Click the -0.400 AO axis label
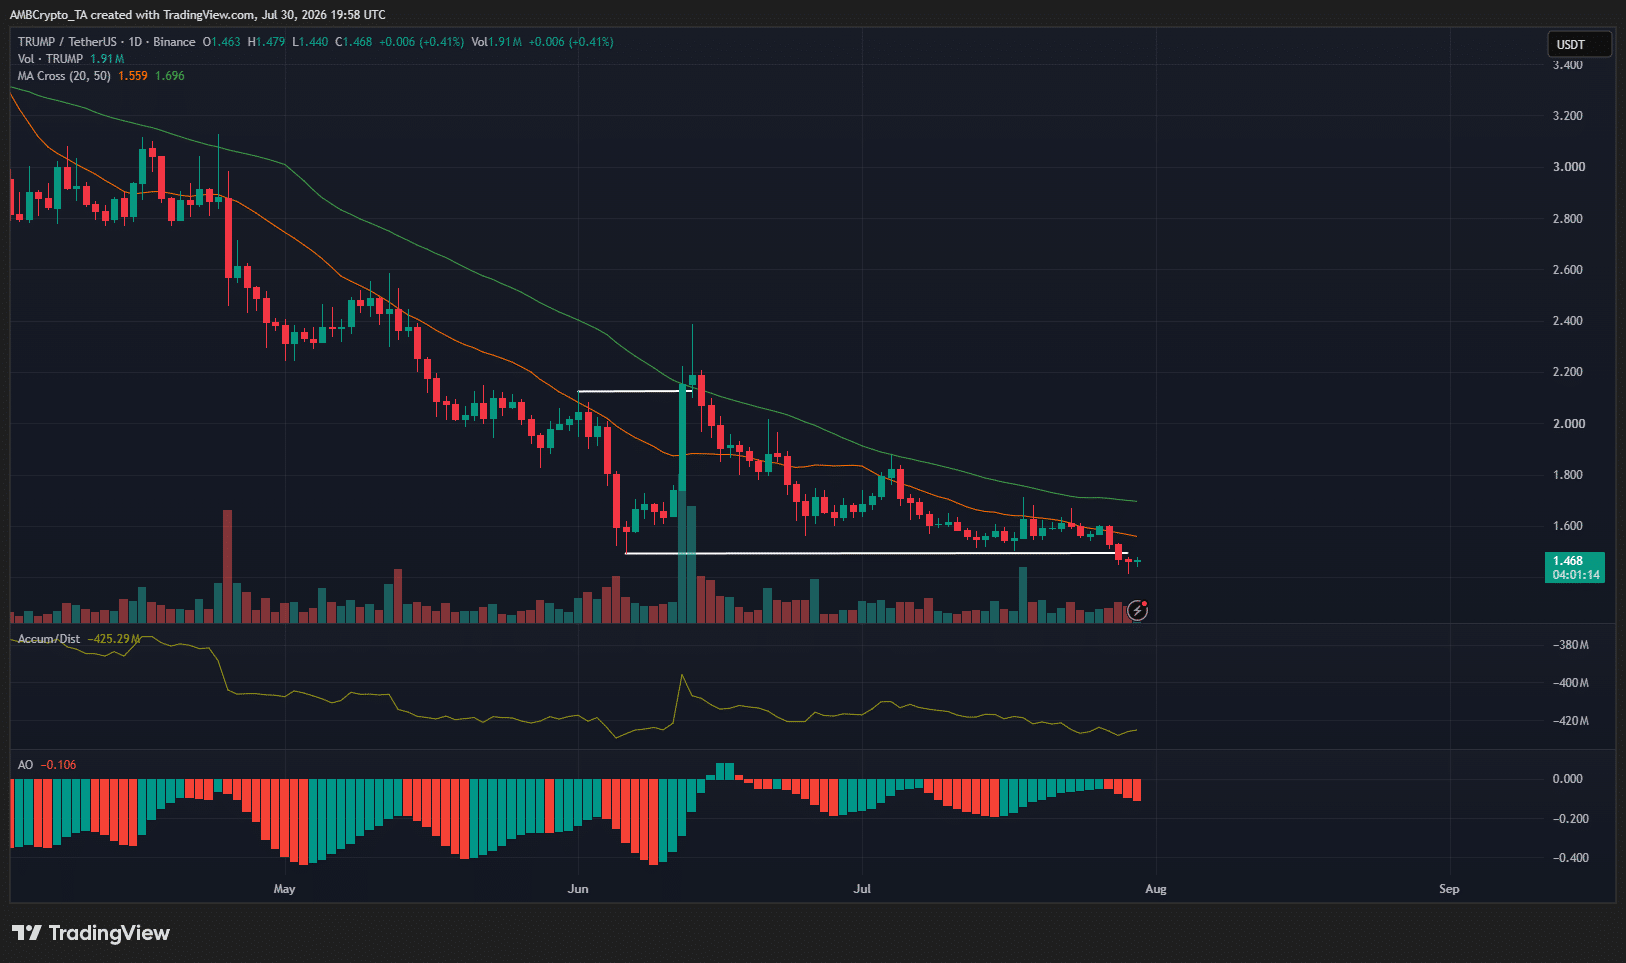1626x963 pixels. [1570, 858]
